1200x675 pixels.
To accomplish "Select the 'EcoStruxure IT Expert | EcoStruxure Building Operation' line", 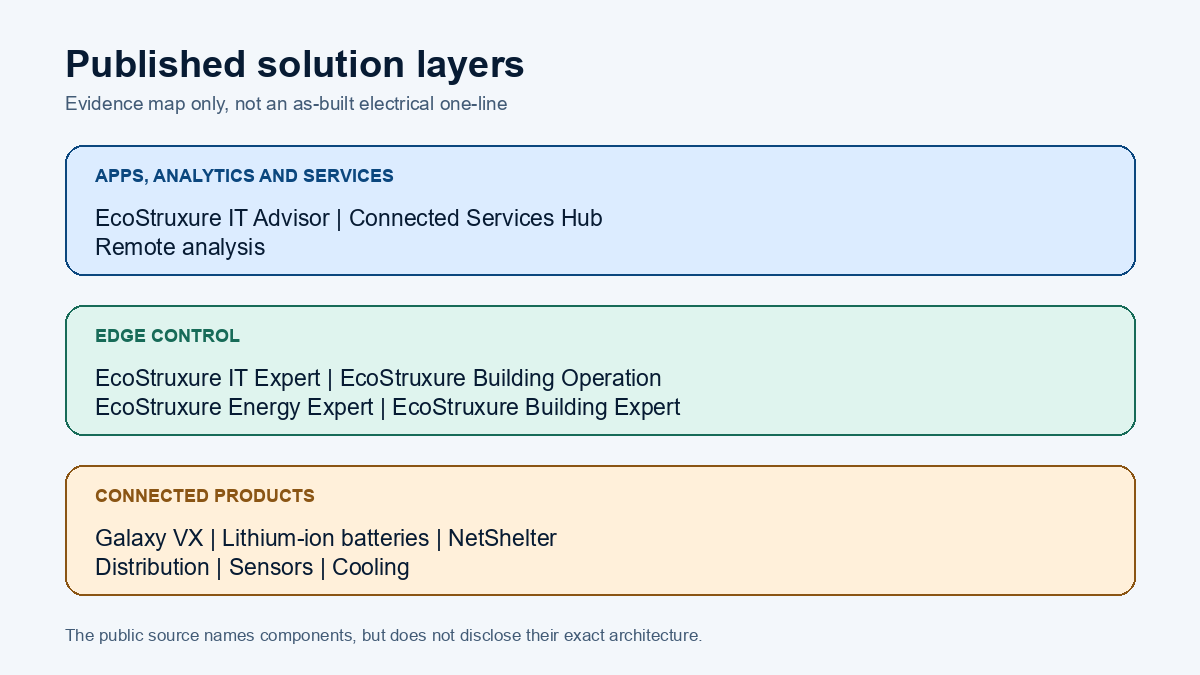I will click(378, 378).
